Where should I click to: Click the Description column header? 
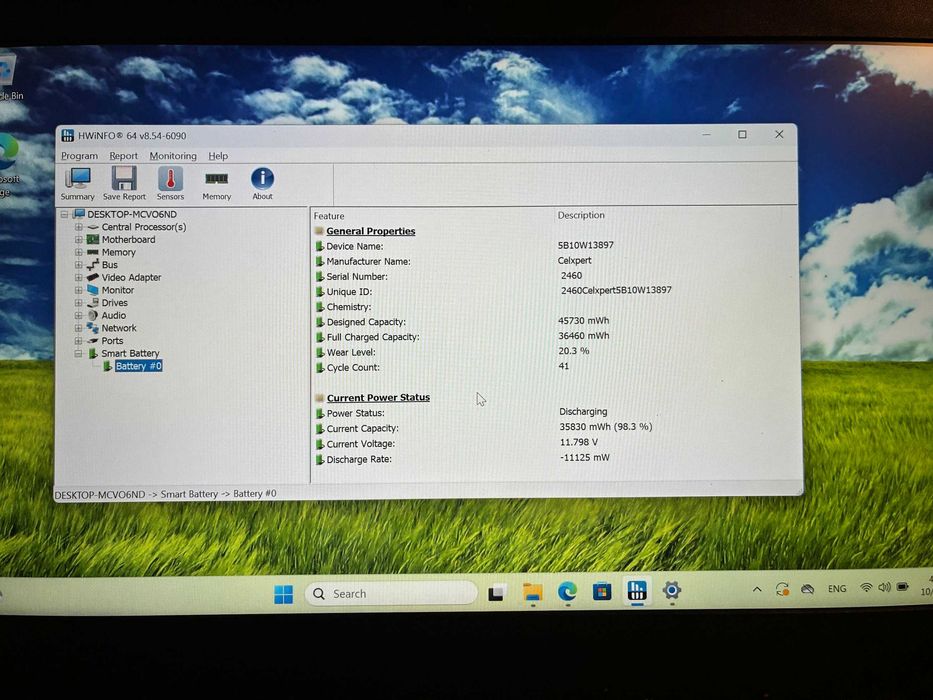(581, 215)
